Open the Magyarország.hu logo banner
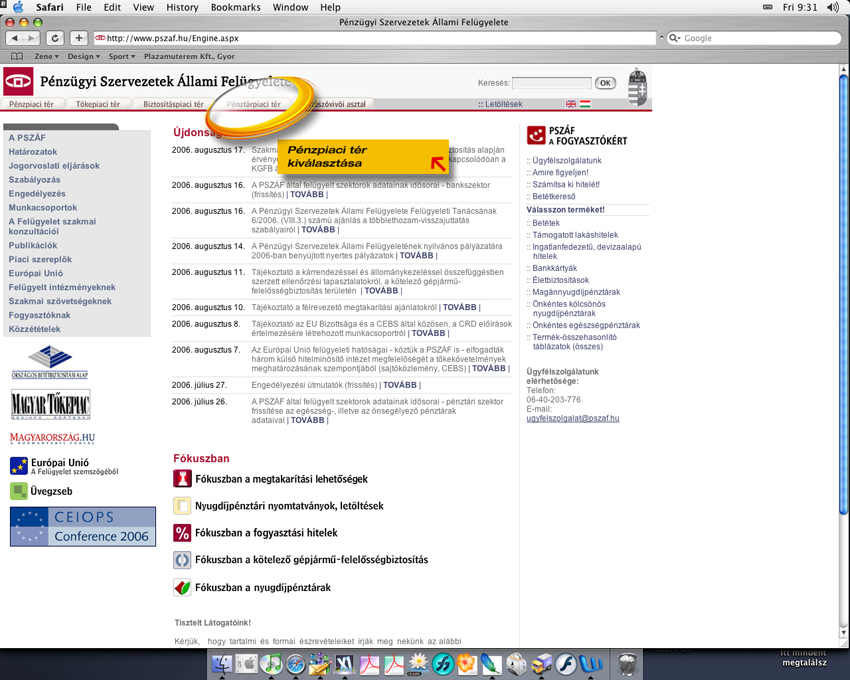 [x=52, y=438]
